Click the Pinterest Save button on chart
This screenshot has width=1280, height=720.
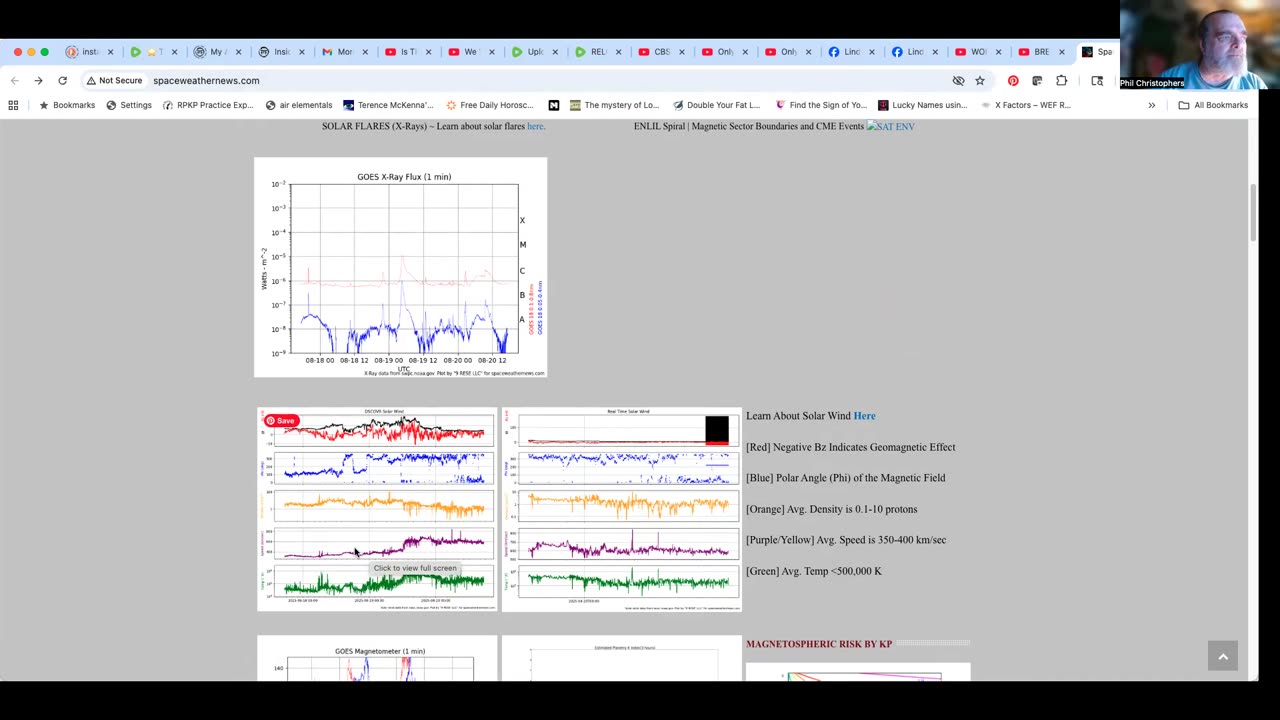pyautogui.click(x=280, y=421)
